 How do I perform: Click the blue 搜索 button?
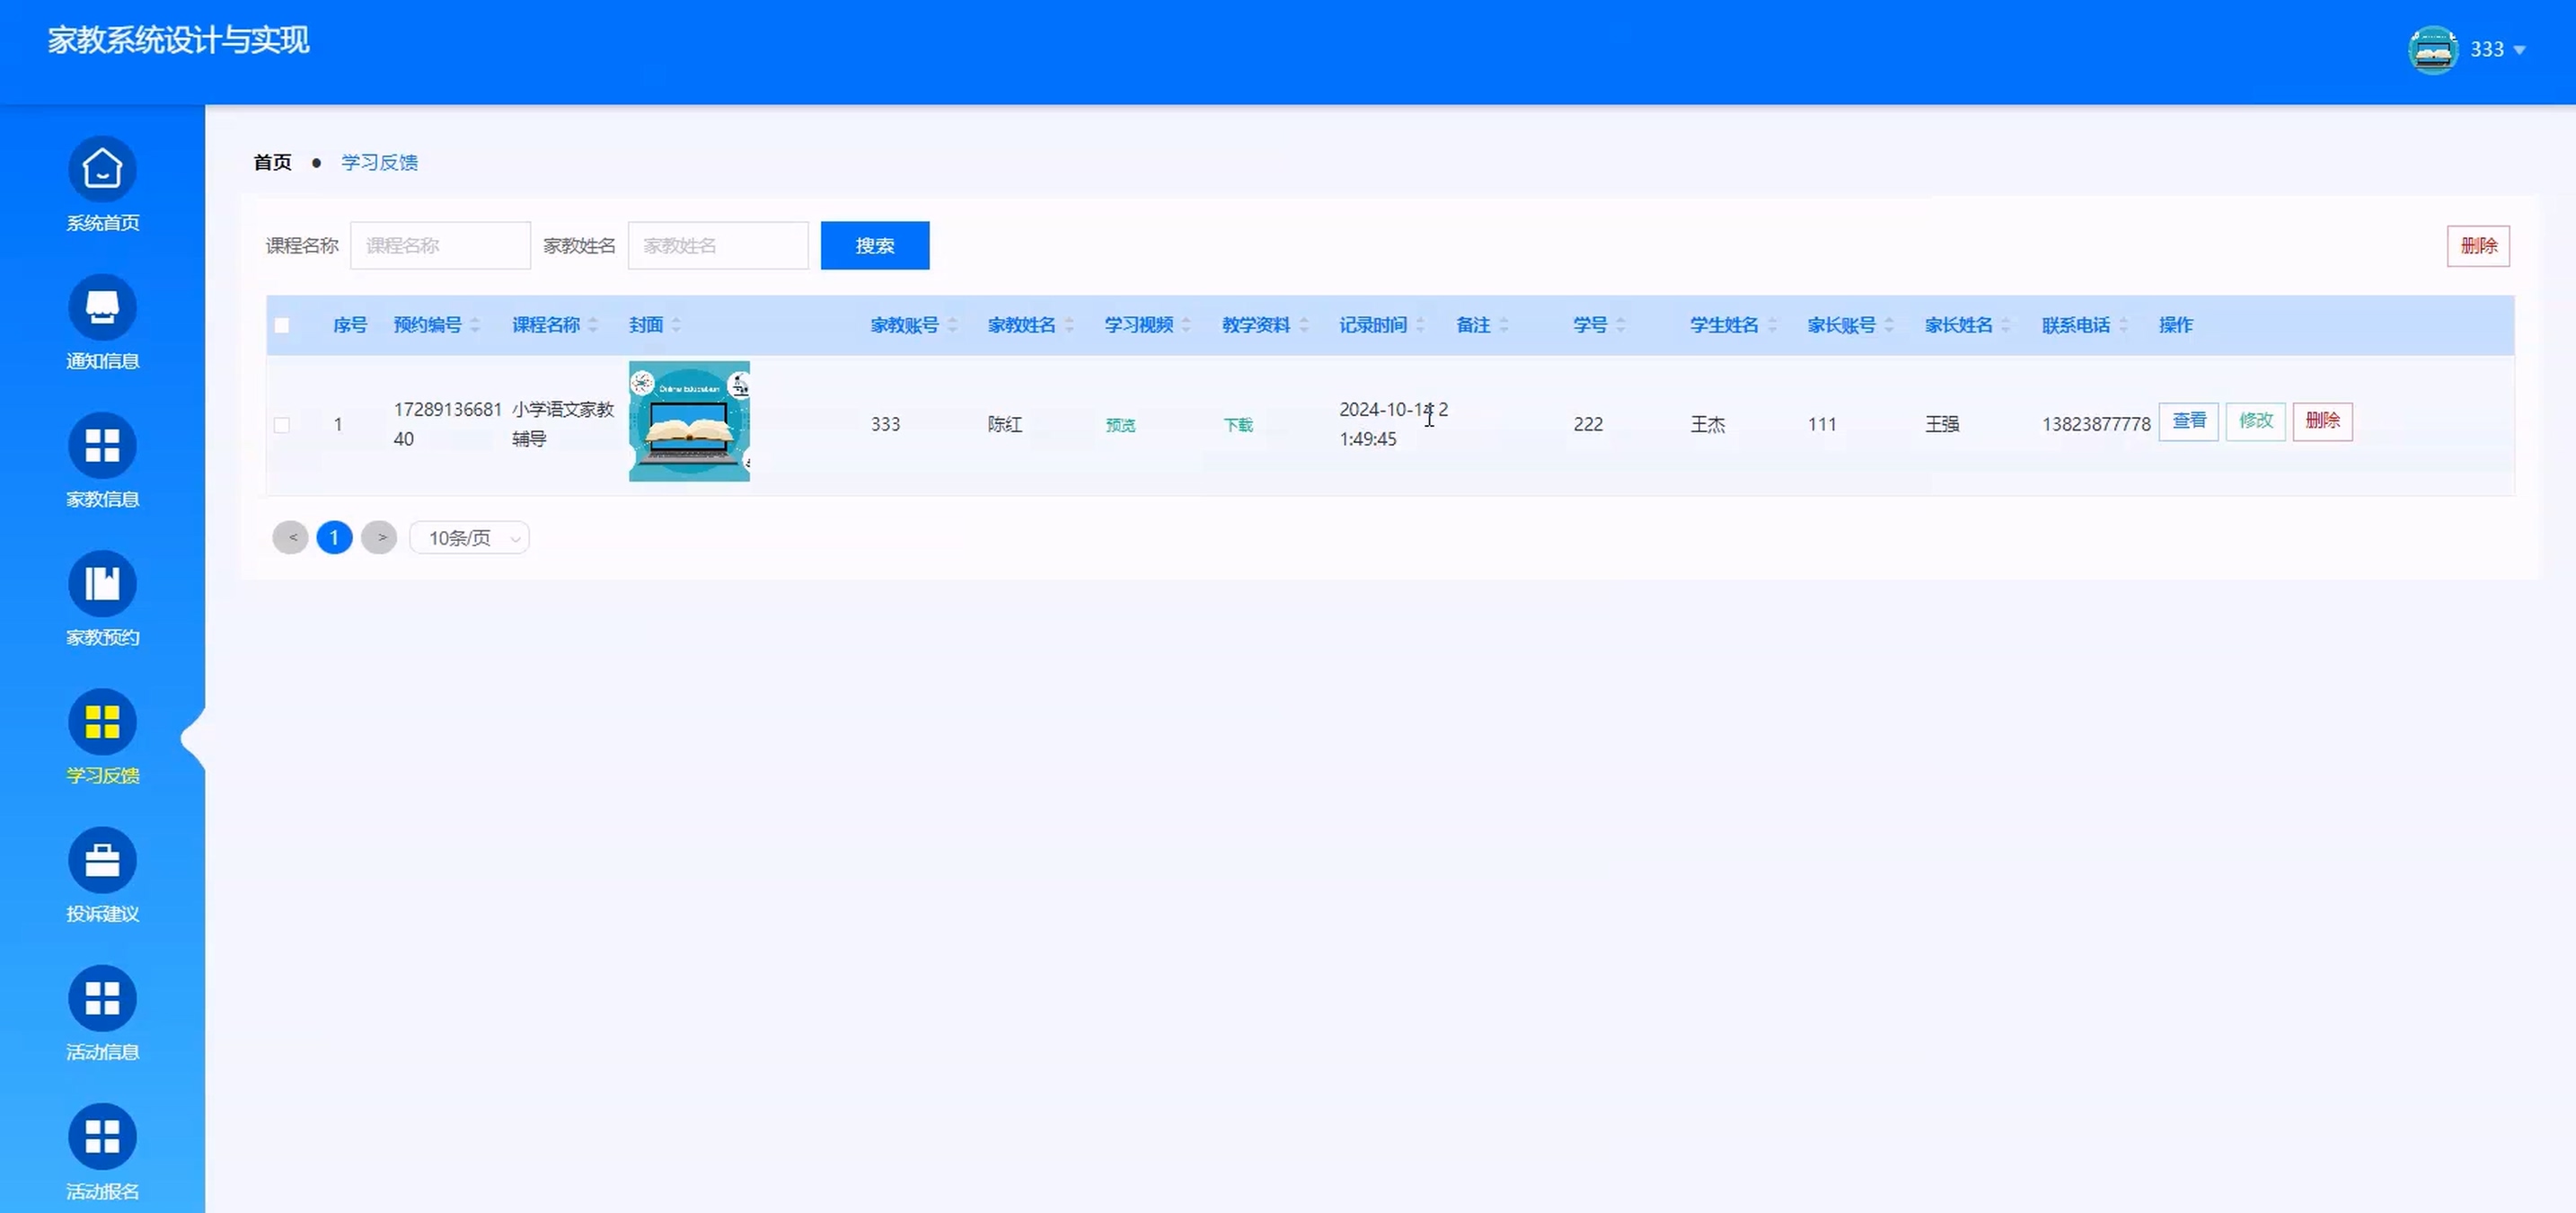pos(874,245)
